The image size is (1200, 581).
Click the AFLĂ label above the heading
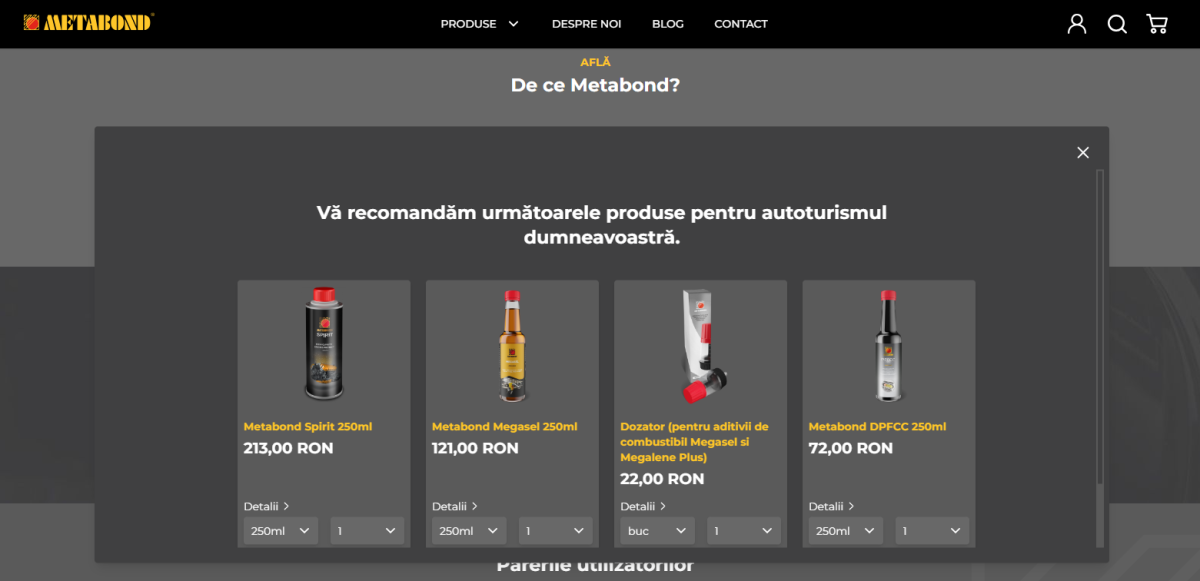[595, 62]
